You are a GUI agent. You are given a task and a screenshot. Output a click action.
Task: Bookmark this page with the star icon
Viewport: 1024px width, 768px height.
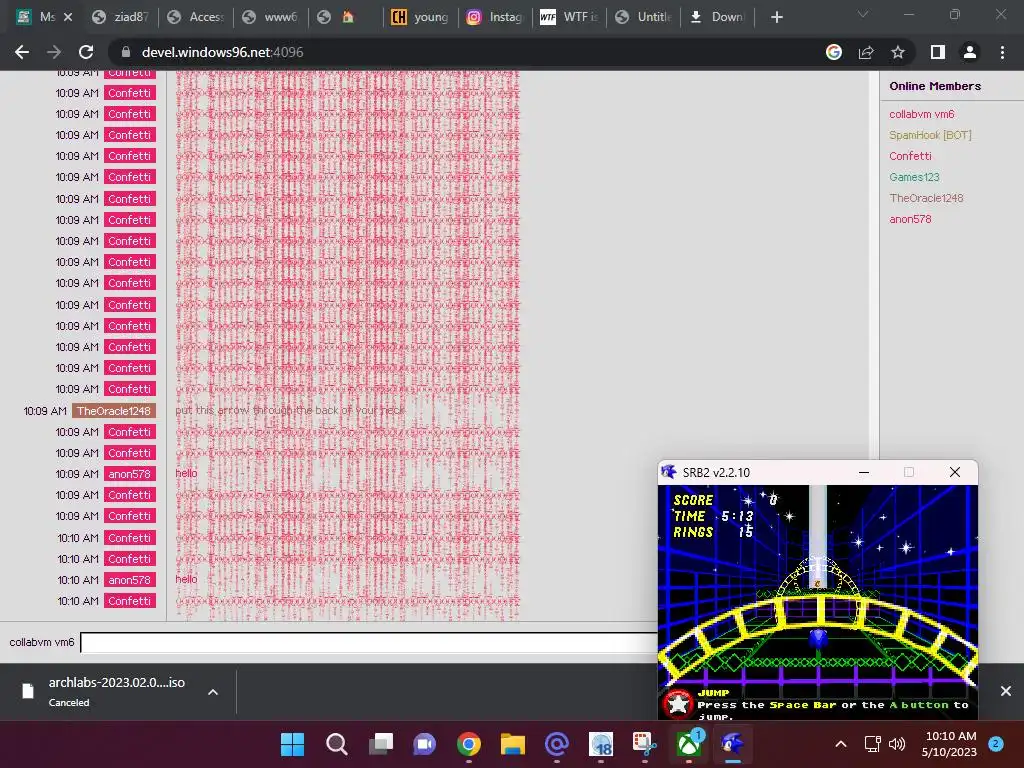click(x=898, y=52)
